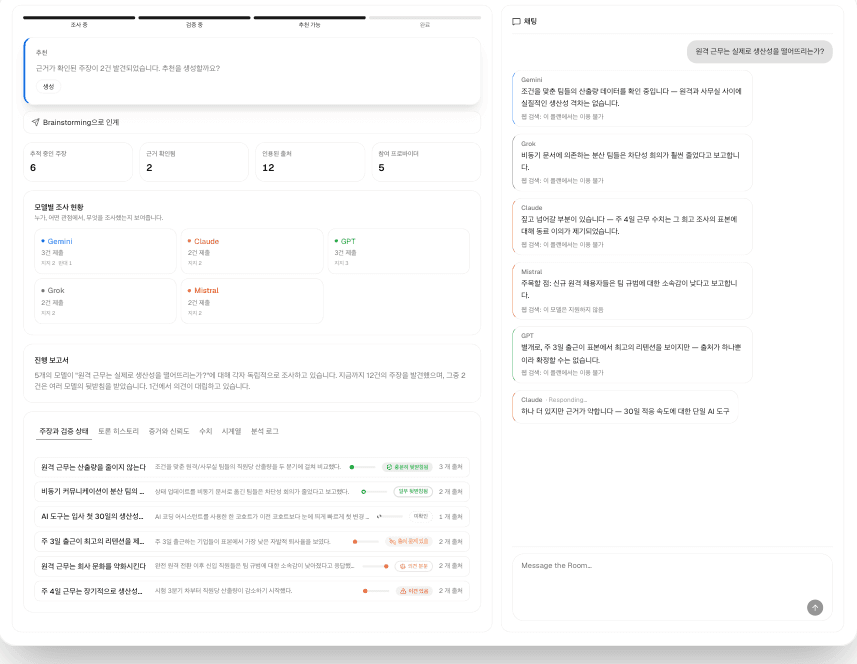The image size is (857, 664).
Task: Click the 원격 근무는 실제로 생산성을 떨어뜨리는가? chat bubble
Action: point(759,51)
